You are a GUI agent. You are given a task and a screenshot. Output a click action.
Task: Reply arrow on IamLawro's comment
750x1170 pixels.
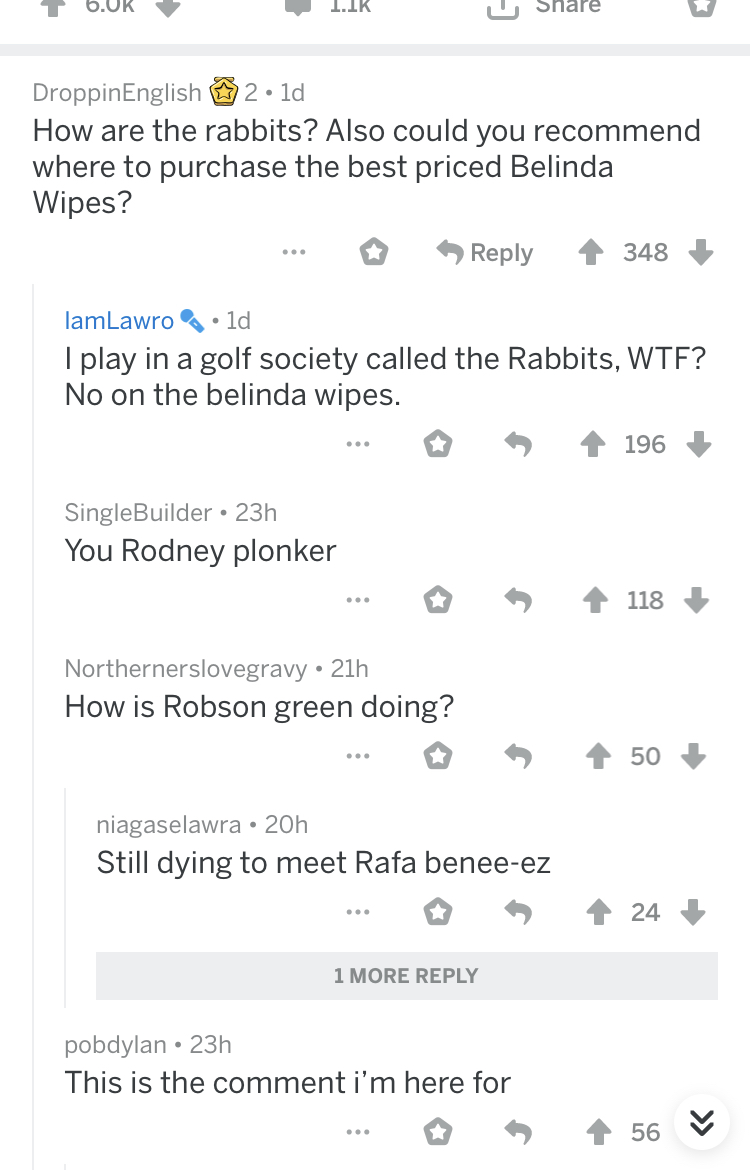[517, 444]
